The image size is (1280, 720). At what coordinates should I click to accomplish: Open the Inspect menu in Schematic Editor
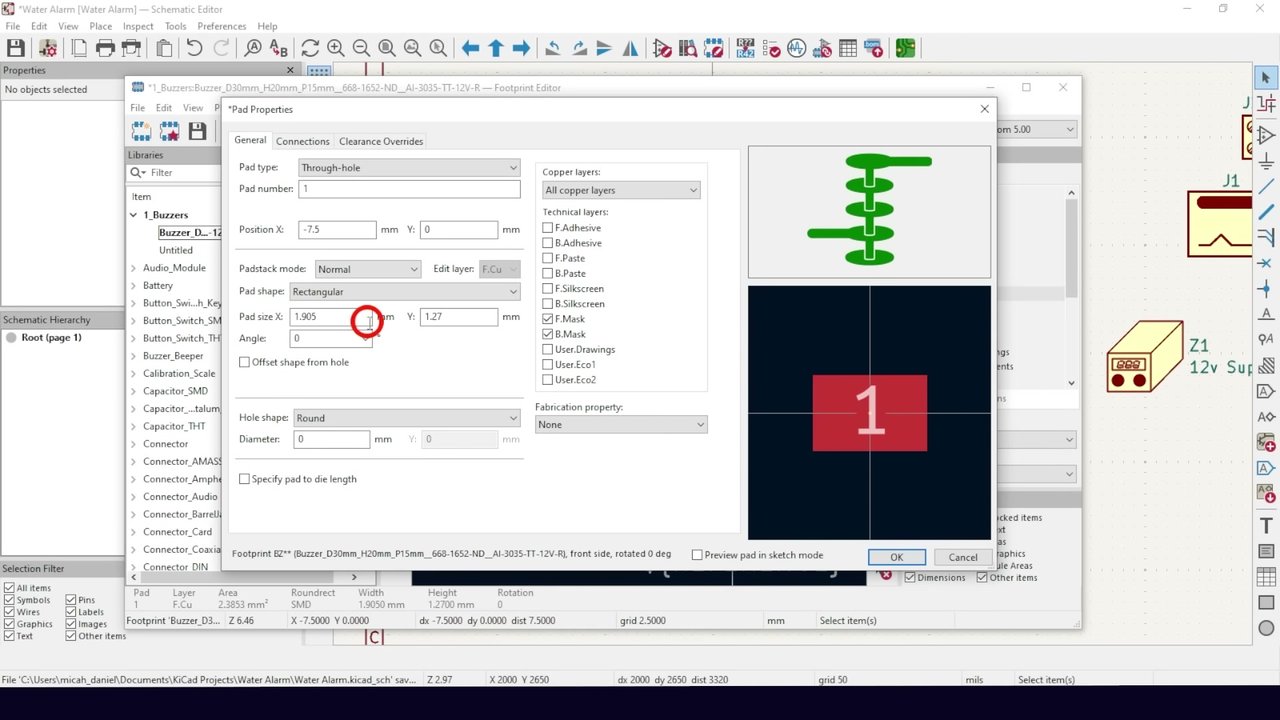pos(138,26)
